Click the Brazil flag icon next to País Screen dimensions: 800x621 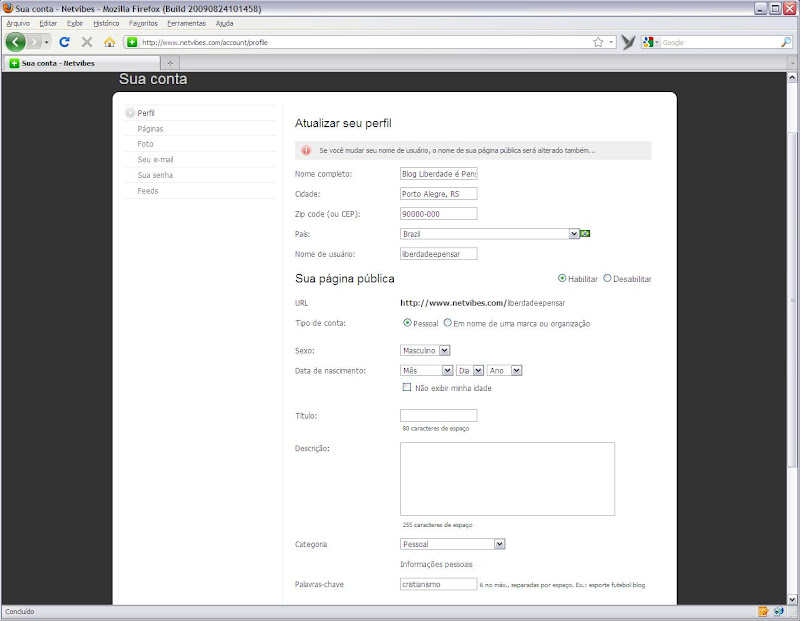[585, 234]
